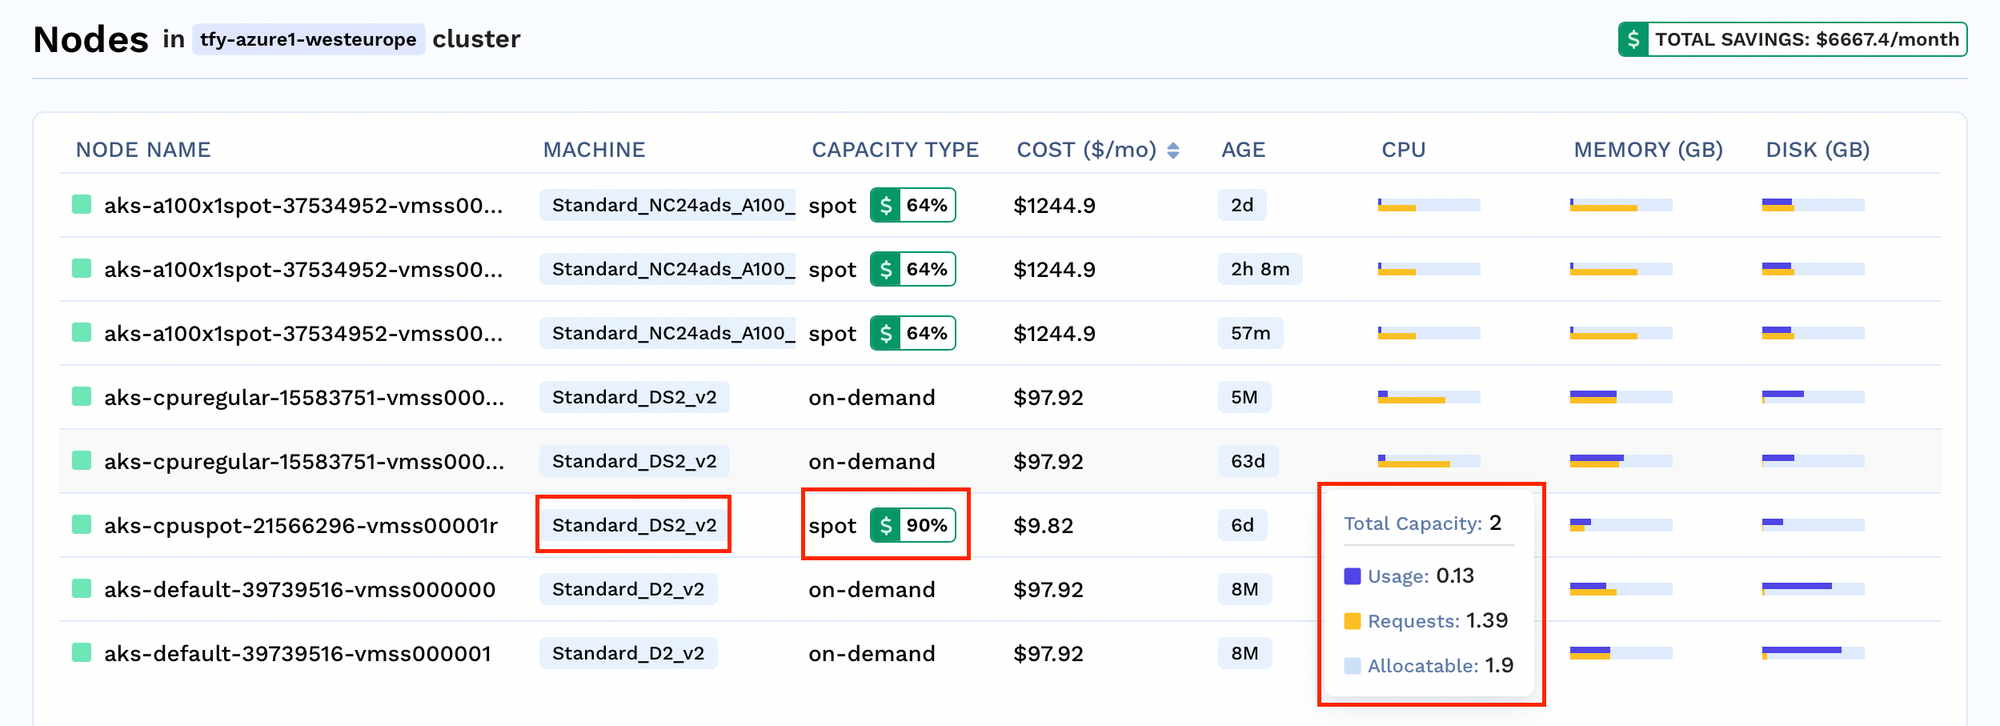This screenshot has height=726, width=2000.
Task: Click the 90% spot savings dollar badge
Action: (x=912, y=525)
